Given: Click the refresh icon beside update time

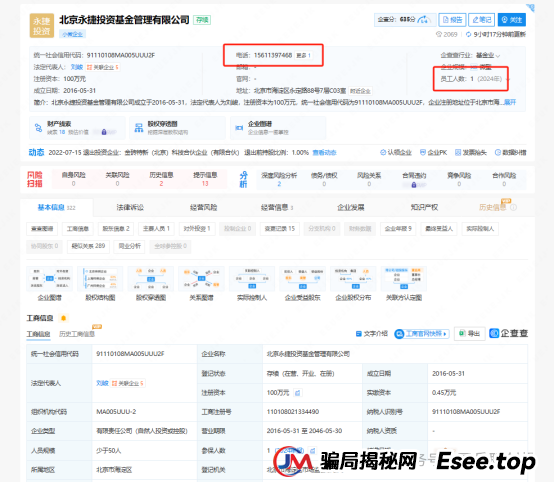Looking at the screenshot, I should 468,34.
